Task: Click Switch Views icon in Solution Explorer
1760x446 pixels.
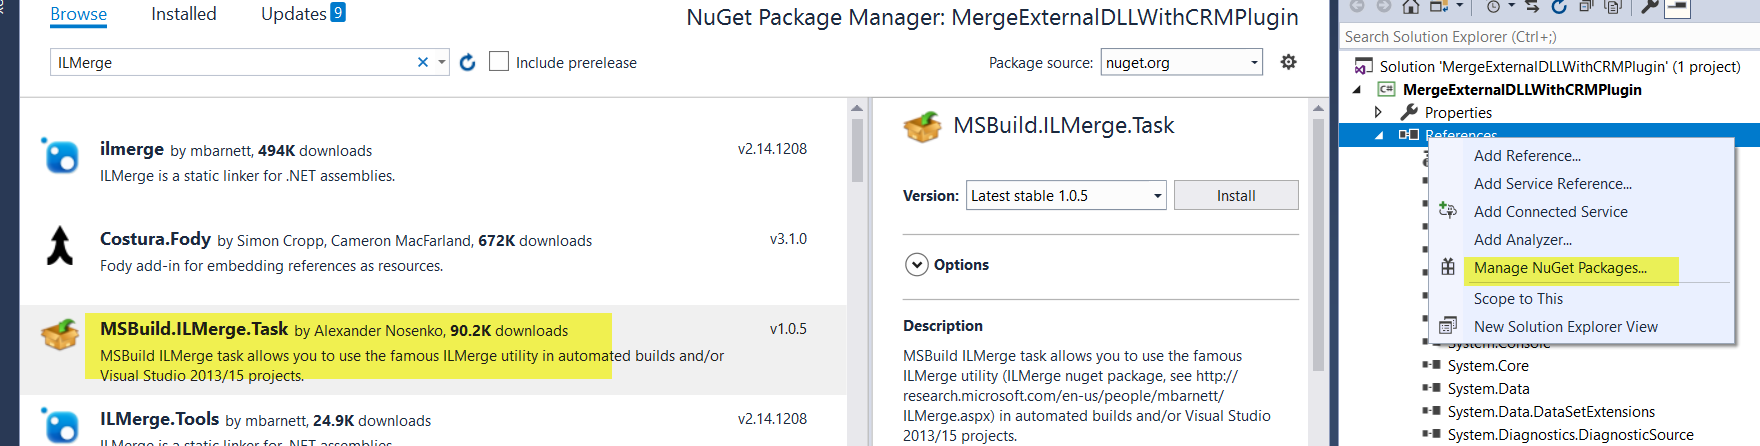Action: tap(1439, 6)
